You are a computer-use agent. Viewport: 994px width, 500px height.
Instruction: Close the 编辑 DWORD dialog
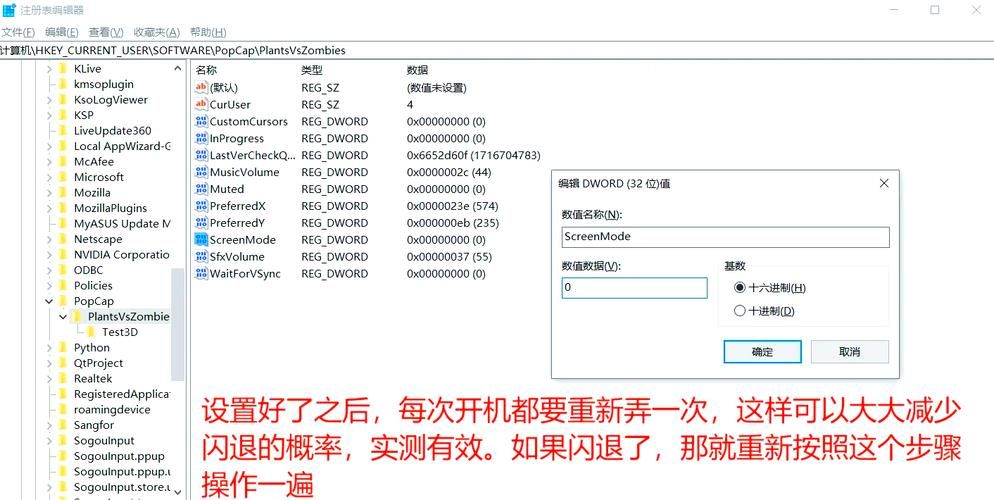click(x=884, y=184)
